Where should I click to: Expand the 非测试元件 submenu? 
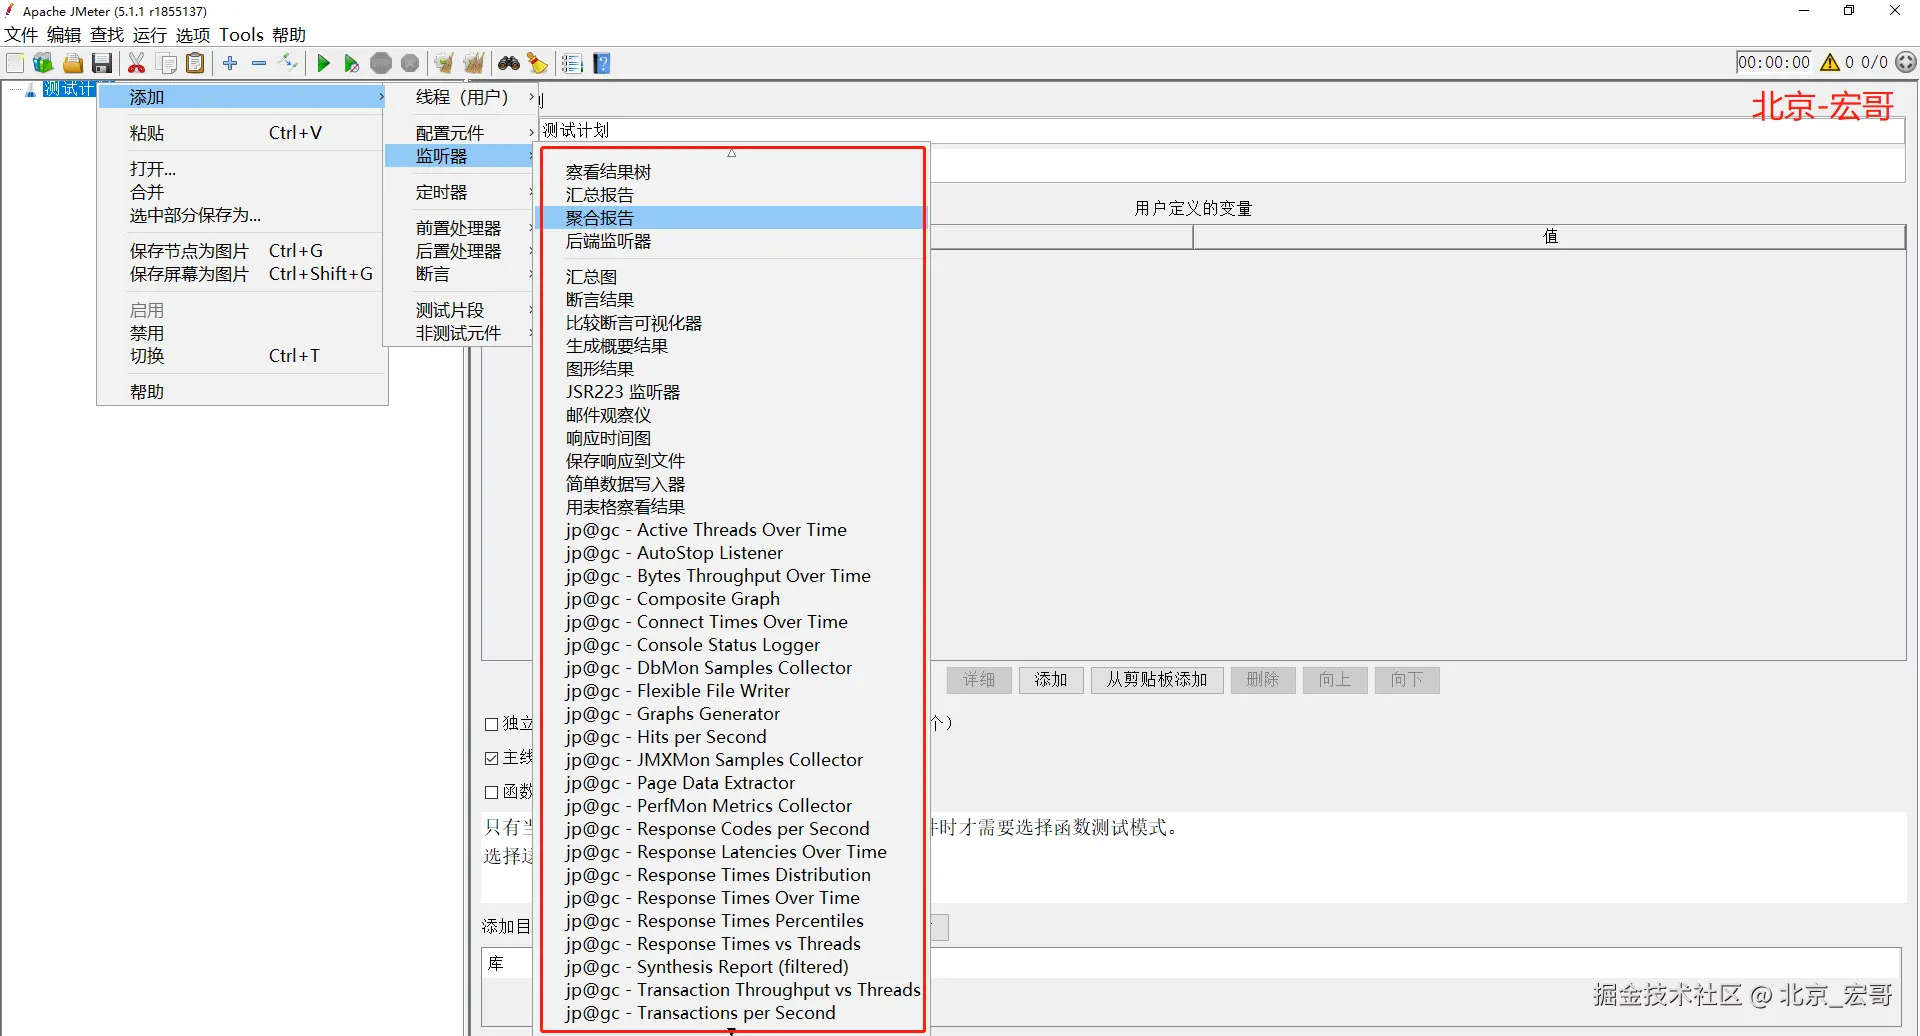point(461,333)
